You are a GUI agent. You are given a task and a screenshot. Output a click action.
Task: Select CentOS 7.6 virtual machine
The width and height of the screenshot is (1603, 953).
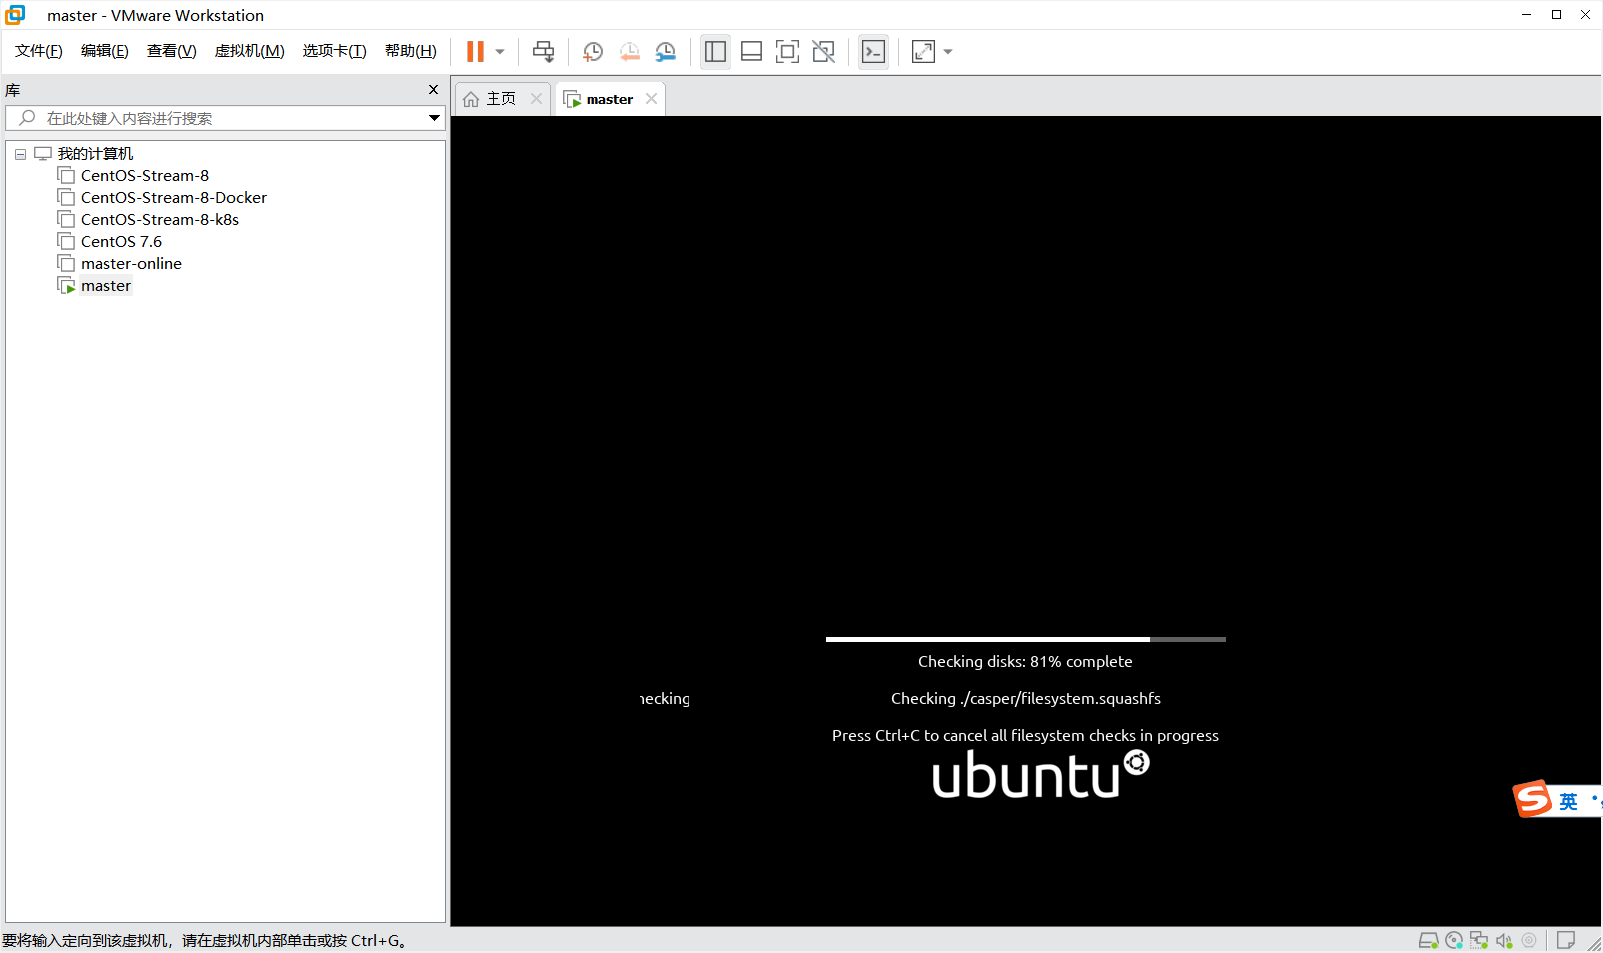pos(121,242)
